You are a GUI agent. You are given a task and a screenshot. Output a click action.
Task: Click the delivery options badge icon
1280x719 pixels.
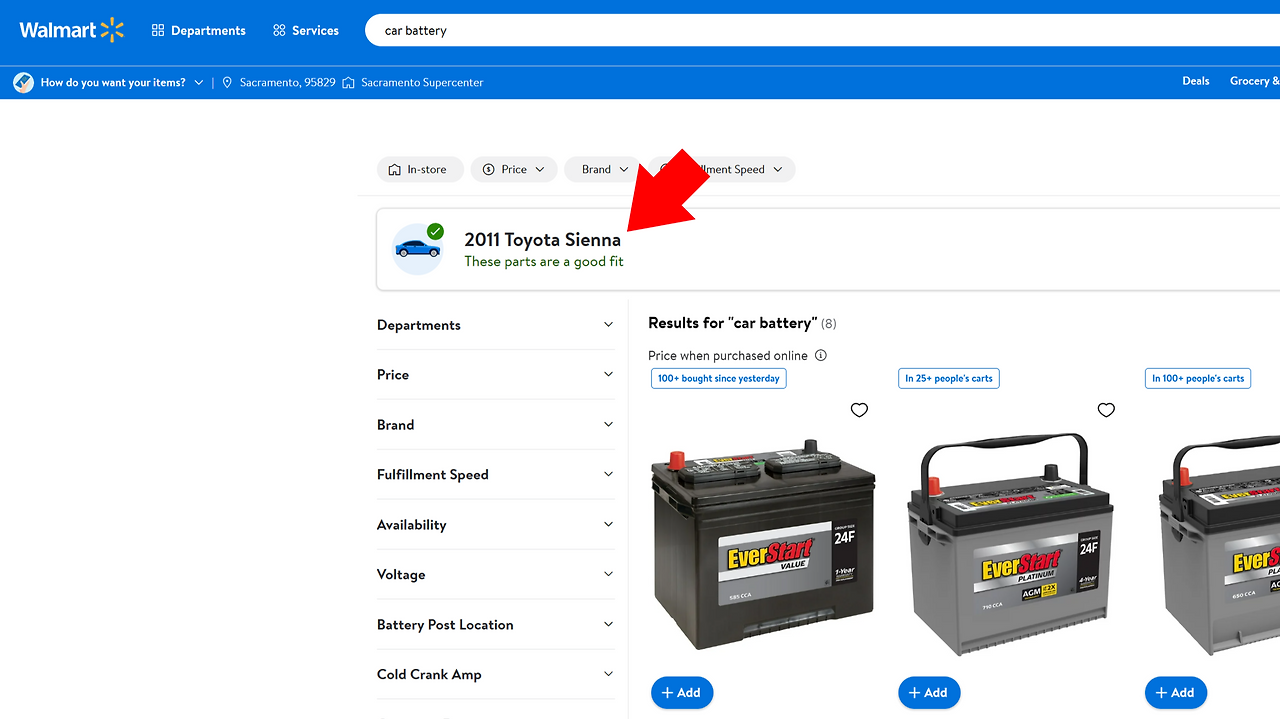click(23, 82)
